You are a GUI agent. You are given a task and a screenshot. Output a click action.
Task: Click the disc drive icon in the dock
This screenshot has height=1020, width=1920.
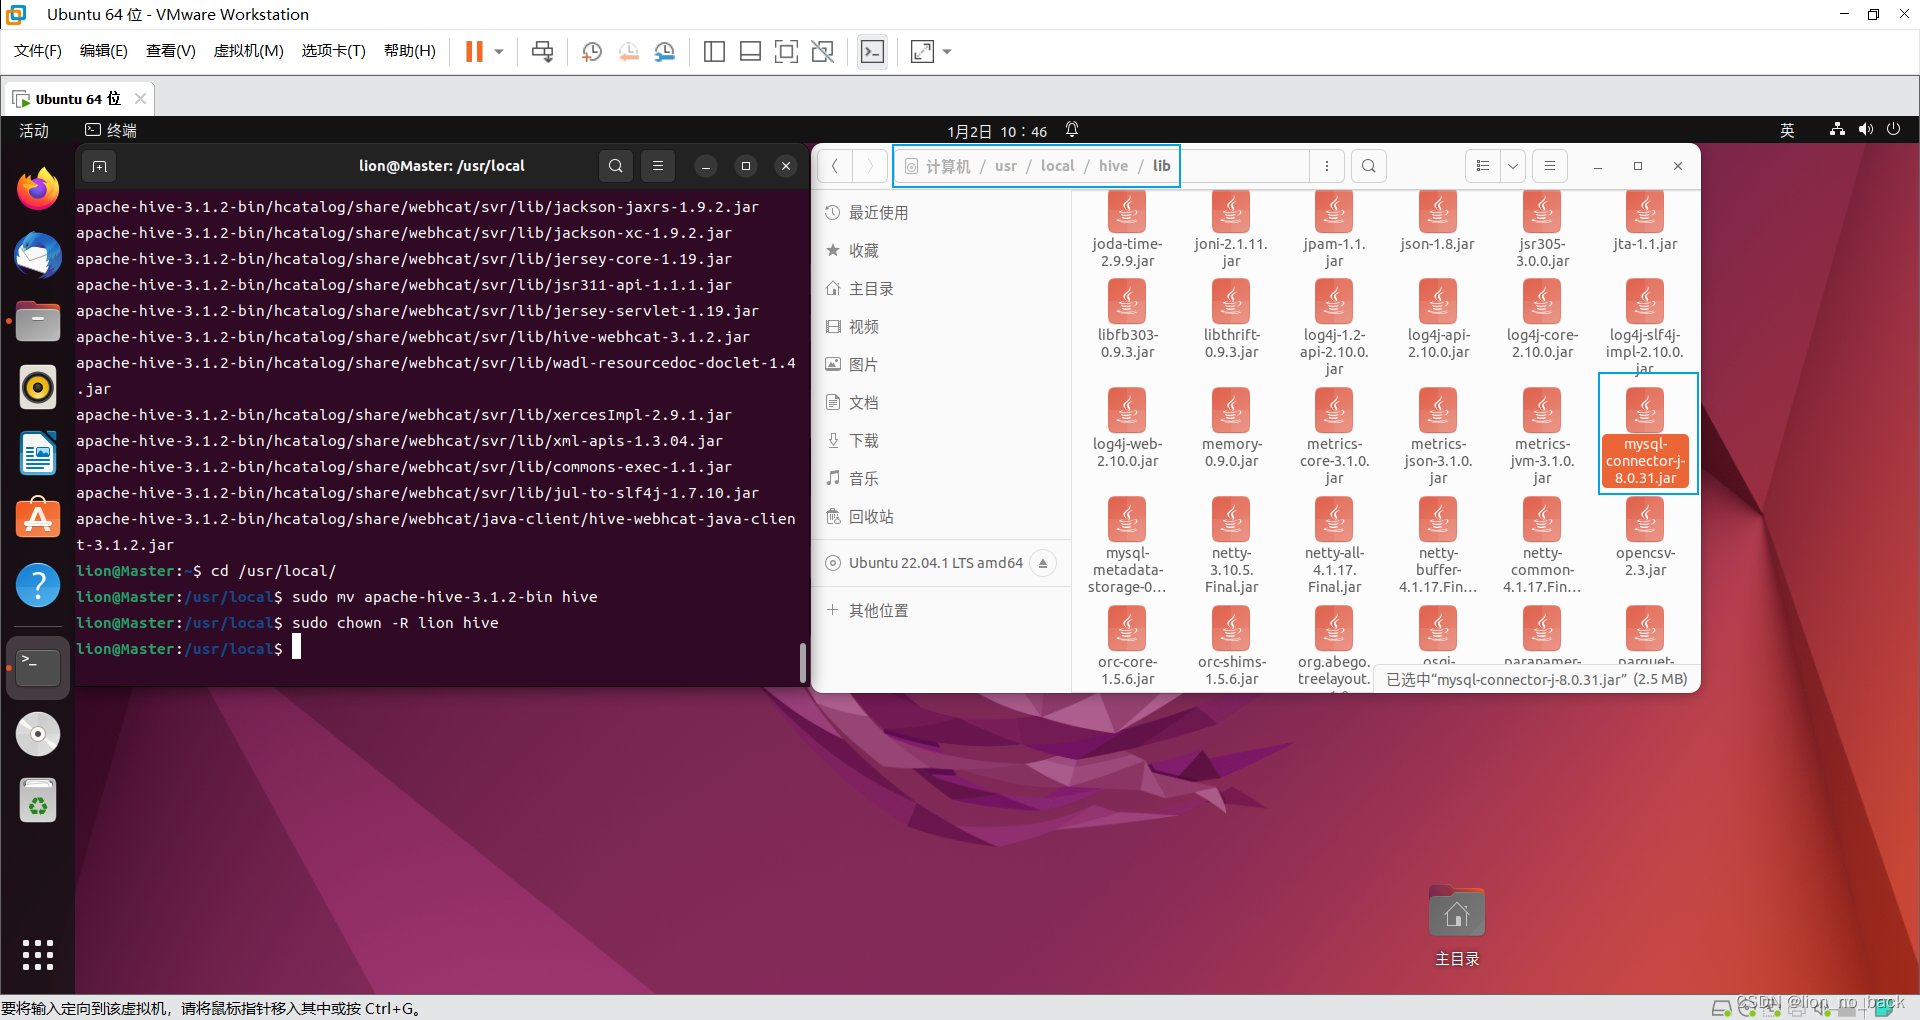38,734
